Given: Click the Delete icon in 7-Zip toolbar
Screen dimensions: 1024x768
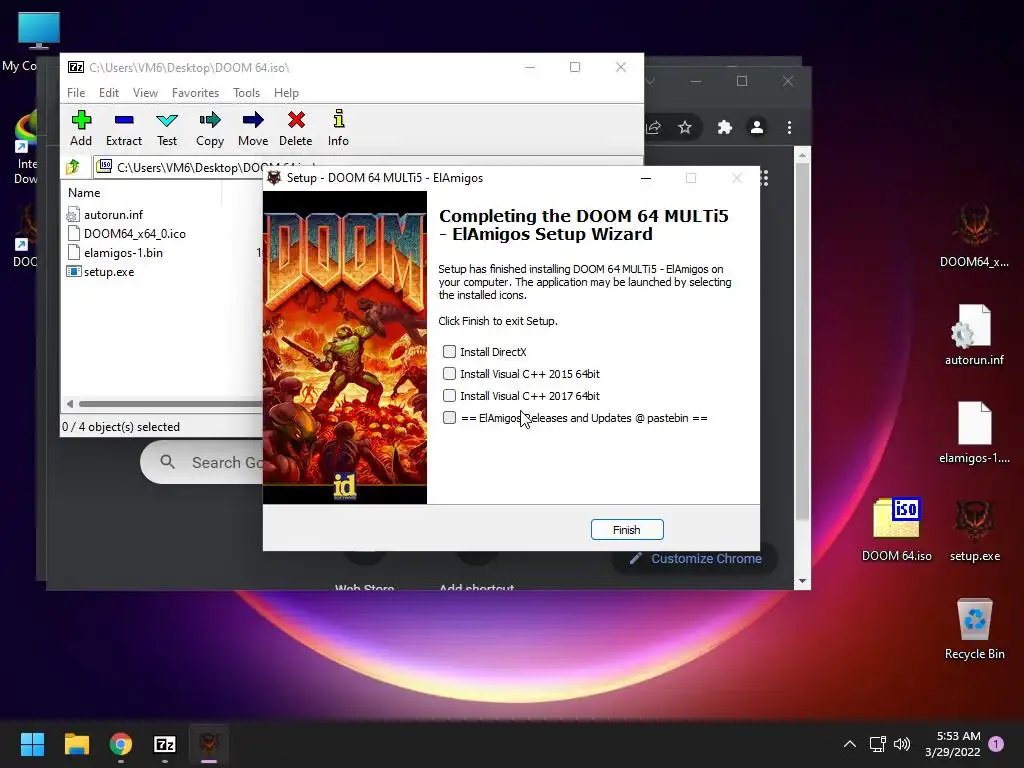Looking at the screenshot, I should [x=296, y=128].
